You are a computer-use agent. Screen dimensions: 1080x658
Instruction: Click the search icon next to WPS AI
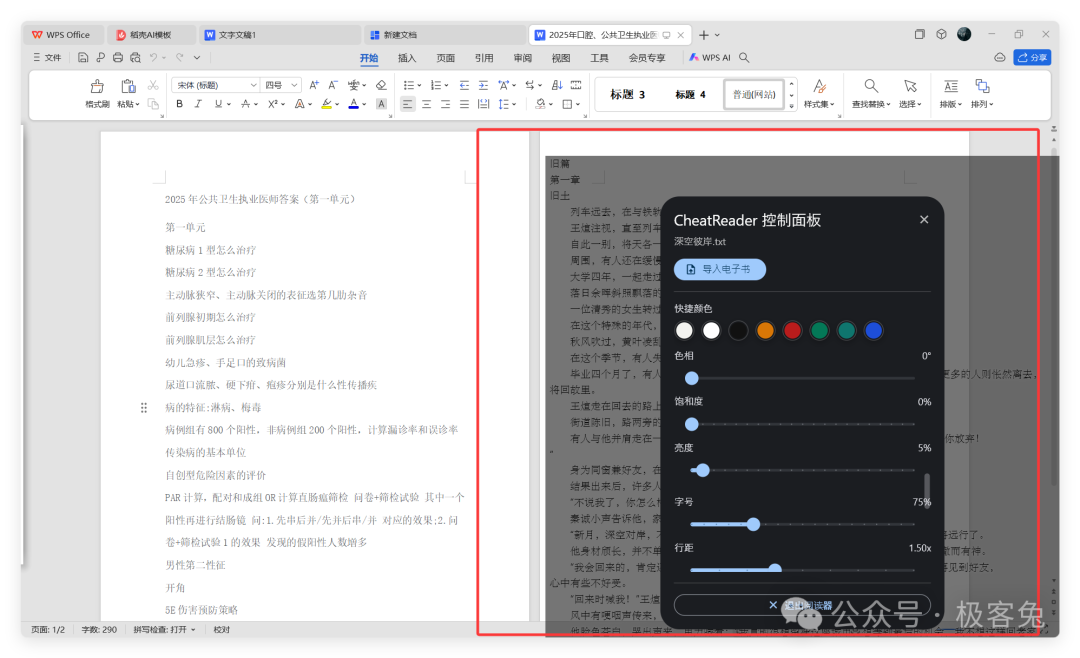[x=744, y=58]
